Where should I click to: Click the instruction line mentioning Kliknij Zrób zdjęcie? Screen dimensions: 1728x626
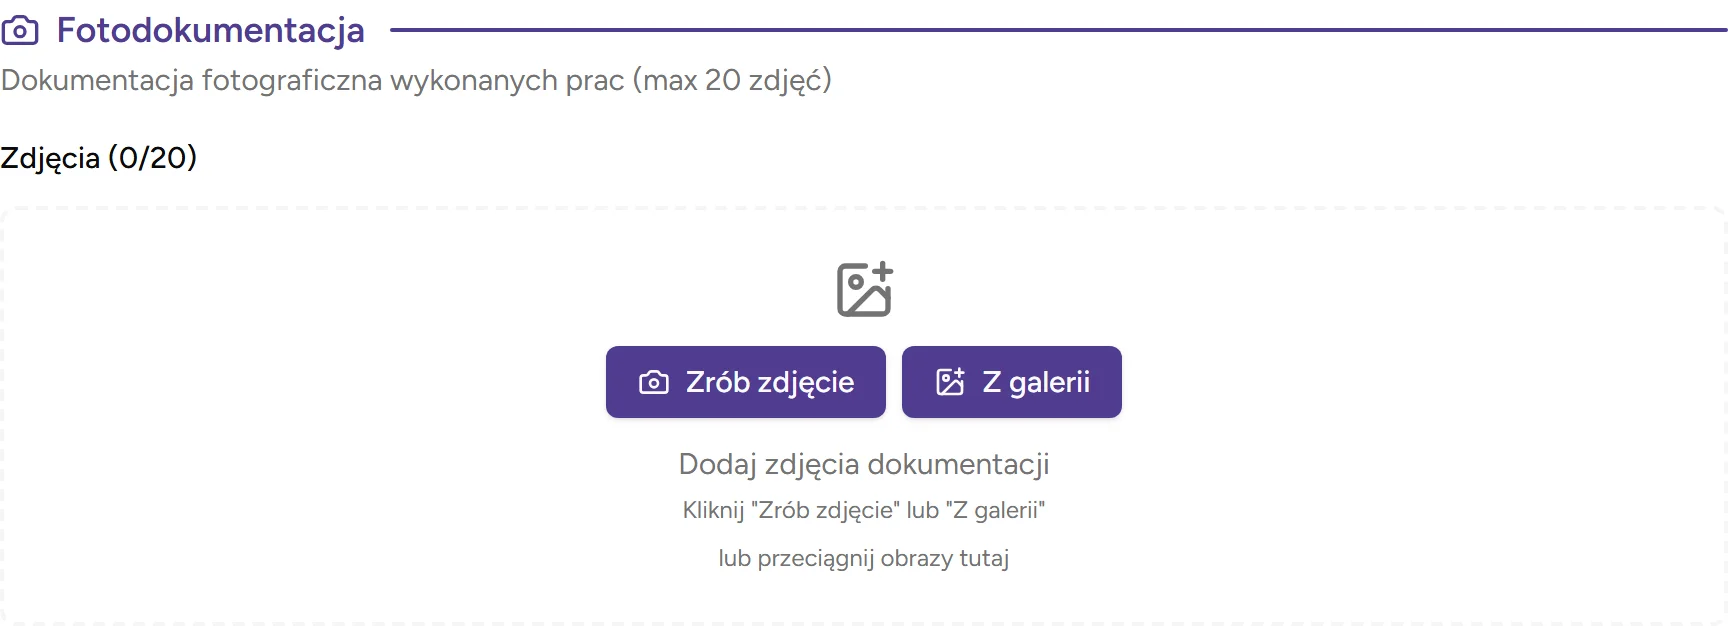point(863,510)
